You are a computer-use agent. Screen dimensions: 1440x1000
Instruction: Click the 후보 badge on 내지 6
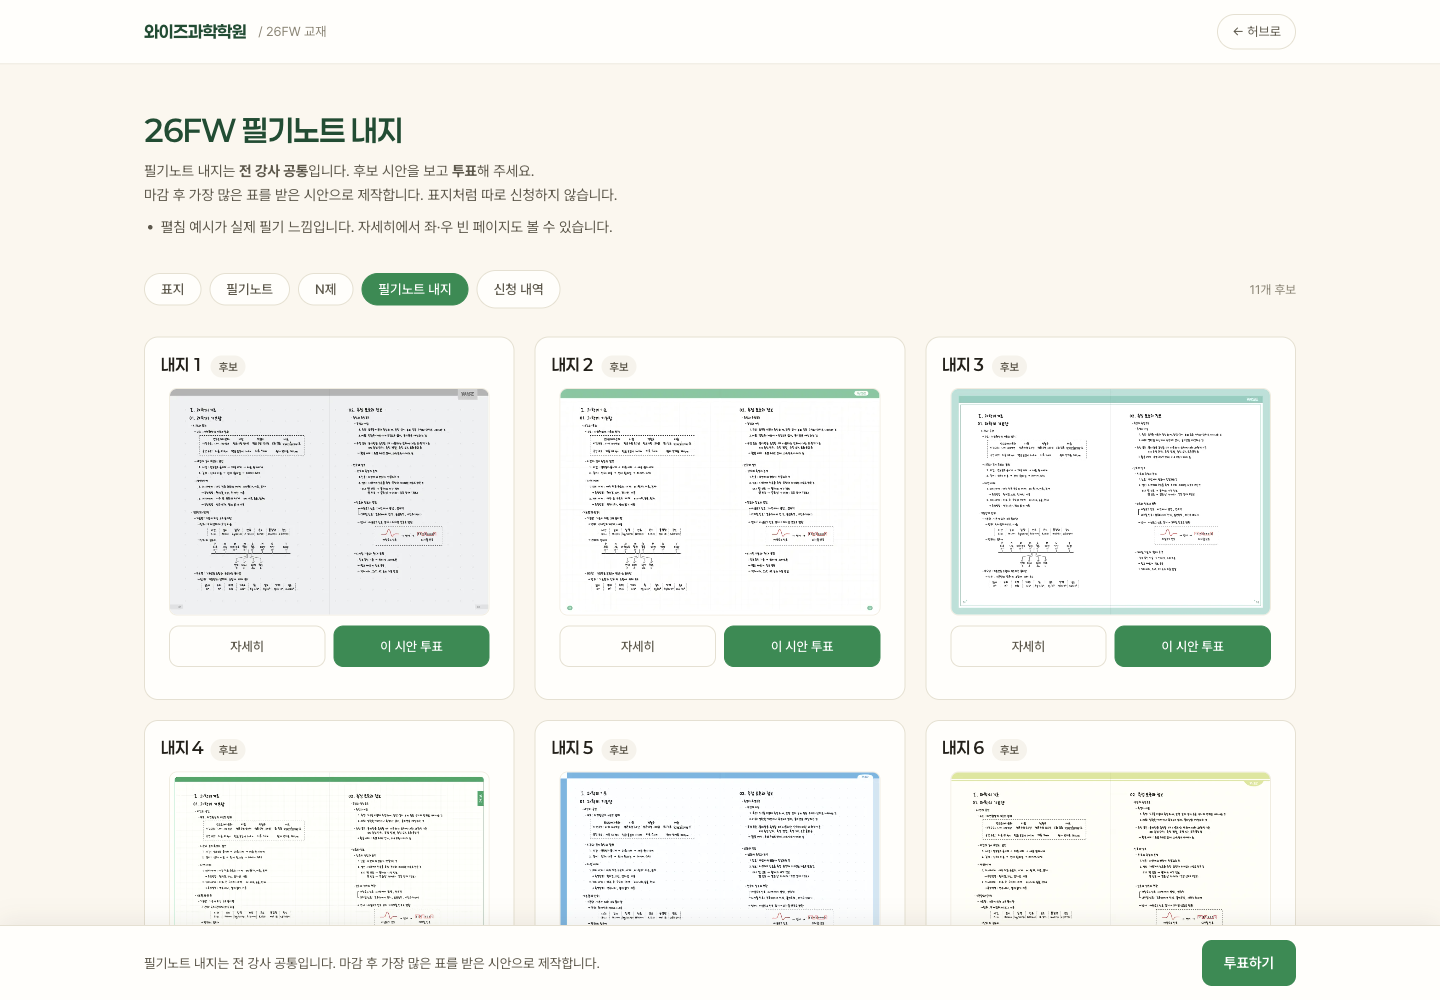tap(1009, 750)
